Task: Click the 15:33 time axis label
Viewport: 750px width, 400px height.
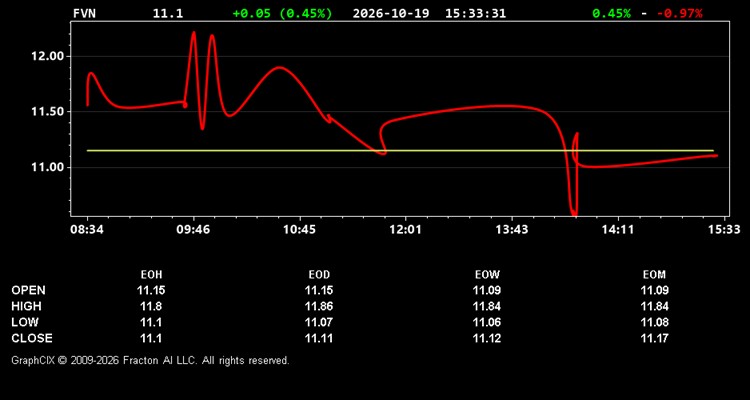Action: (724, 230)
